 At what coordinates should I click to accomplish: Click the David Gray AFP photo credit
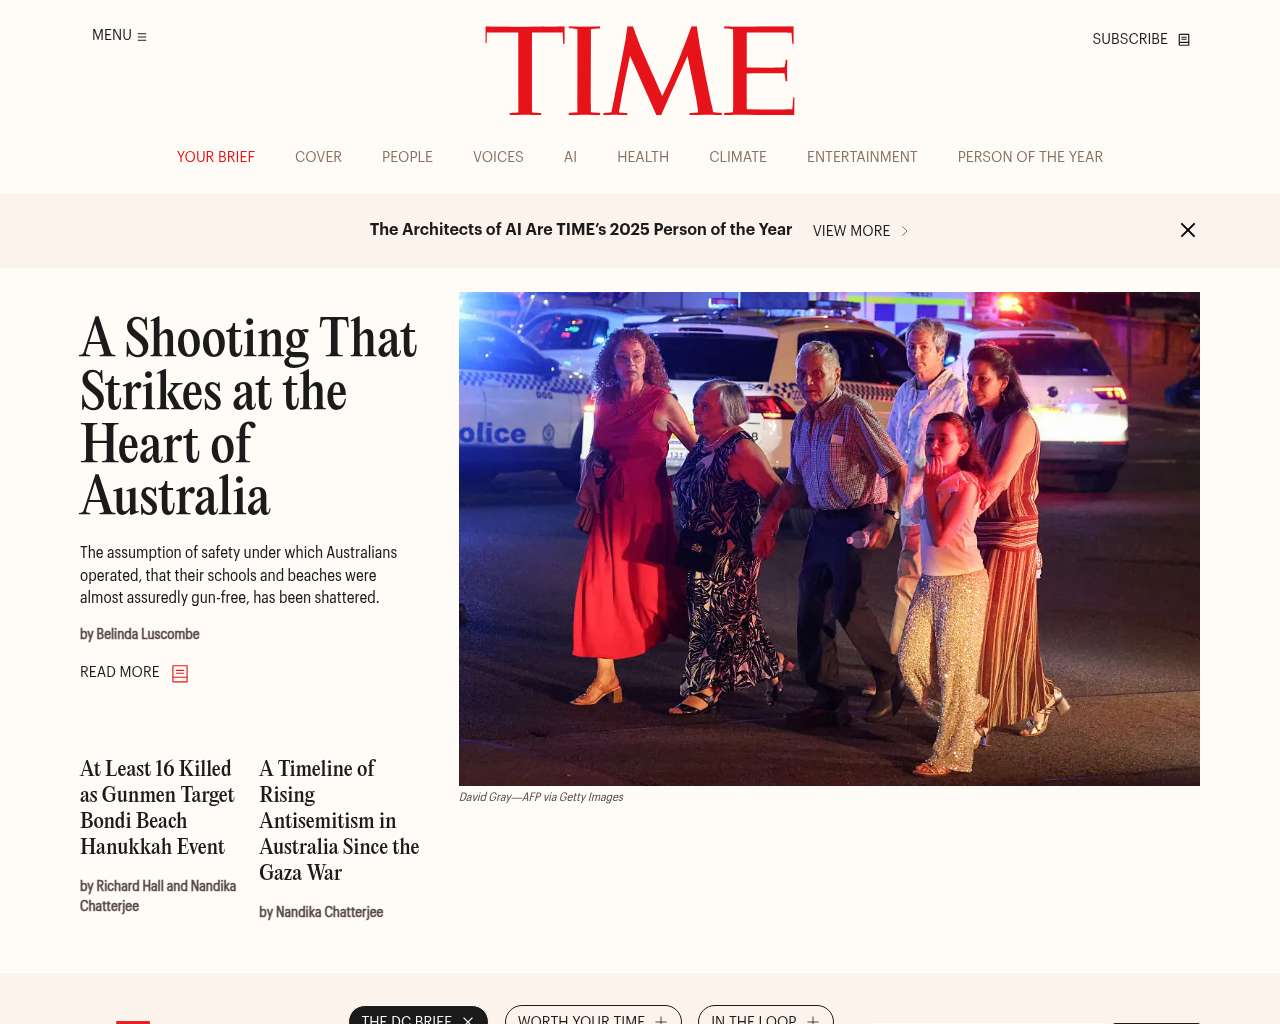tap(541, 797)
